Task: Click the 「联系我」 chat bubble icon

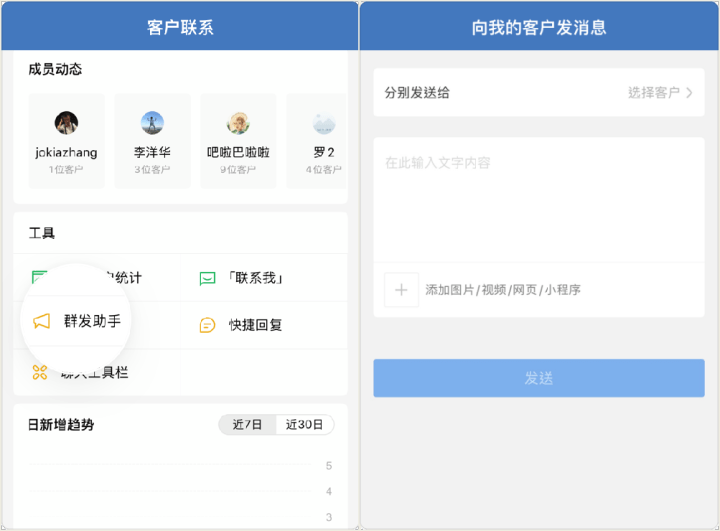Action: (207, 278)
